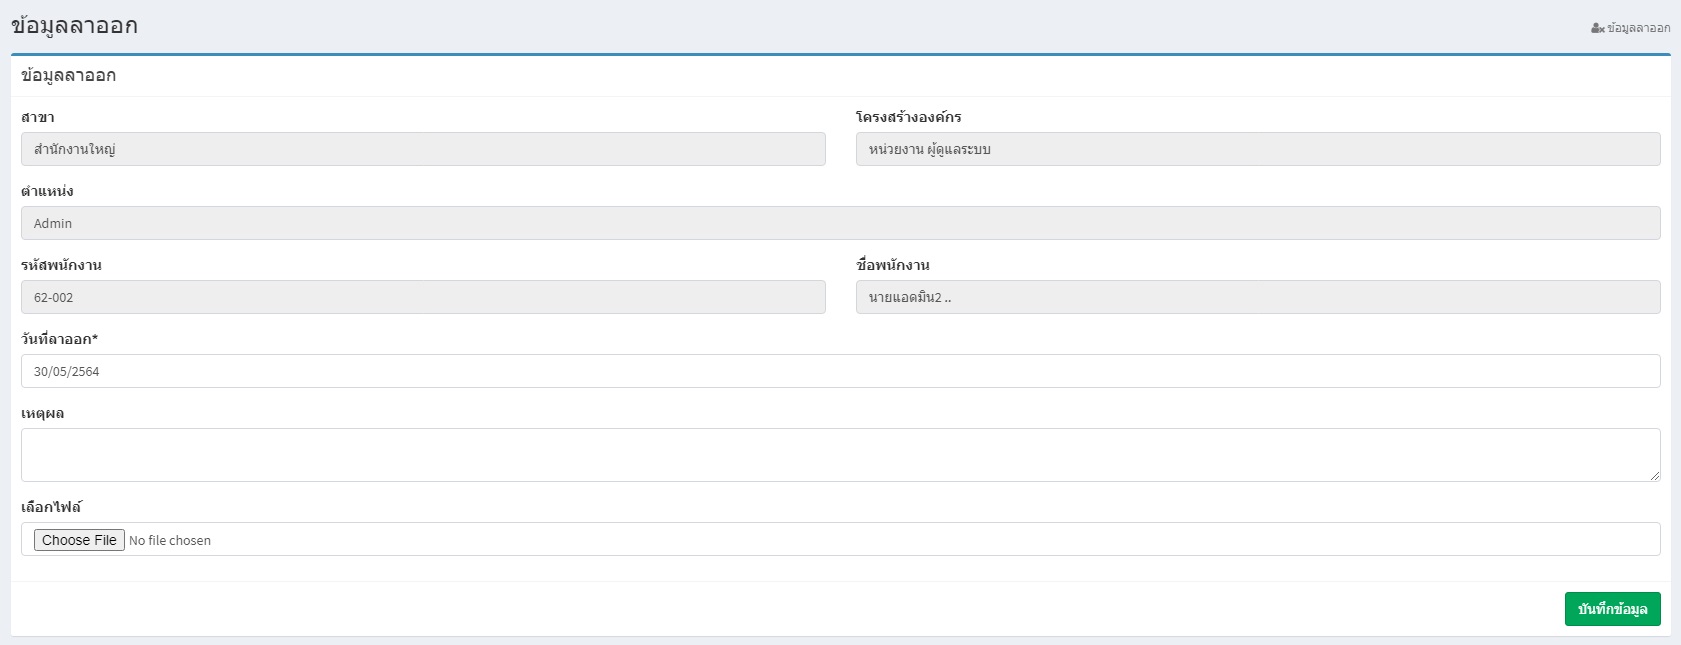Save with the บันทึกข้อมูล button

(1612, 609)
